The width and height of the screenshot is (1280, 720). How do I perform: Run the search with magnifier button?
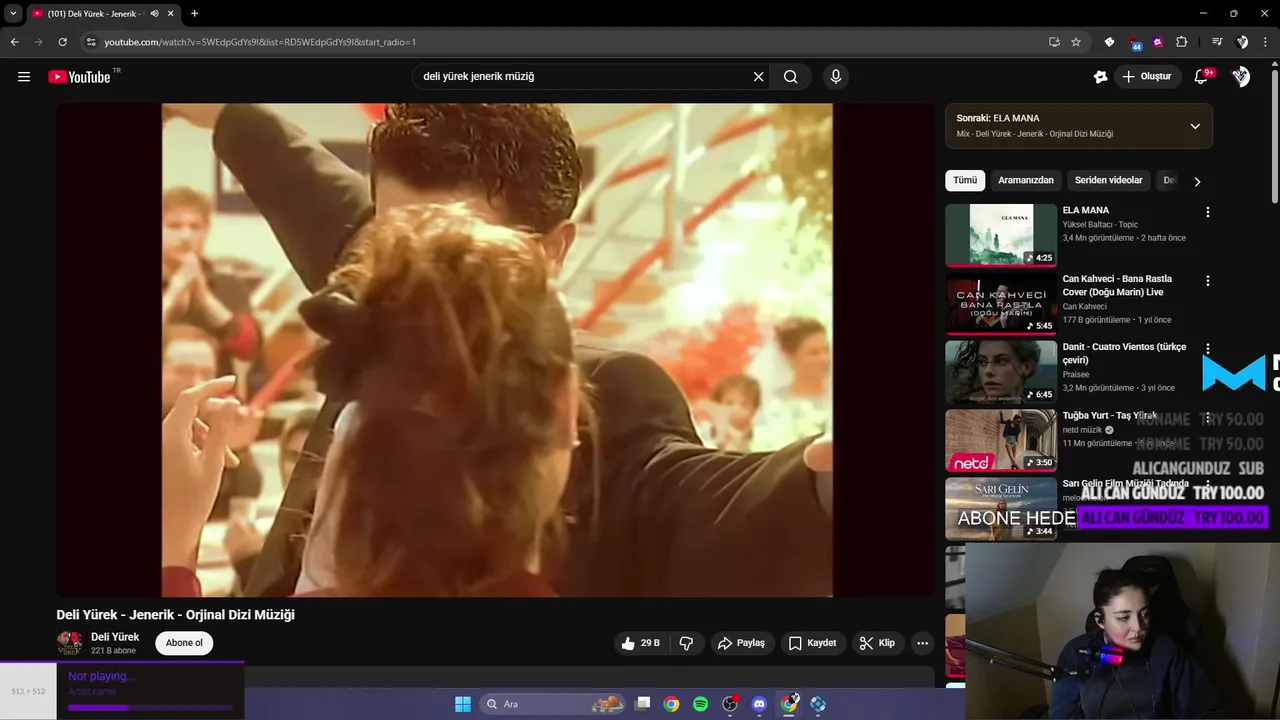(790, 76)
